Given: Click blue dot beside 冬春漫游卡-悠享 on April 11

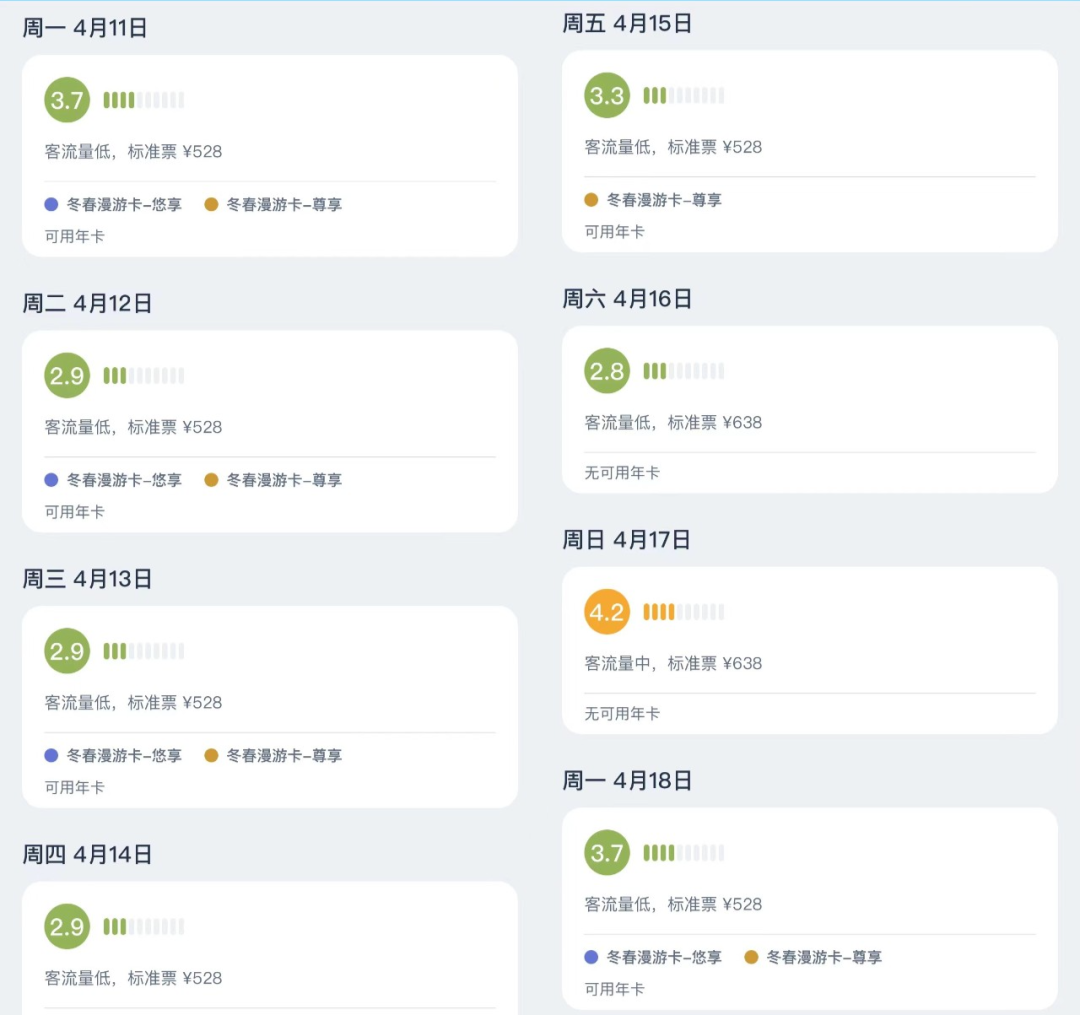Looking at the screenshot, I should [x=52, y=205].
